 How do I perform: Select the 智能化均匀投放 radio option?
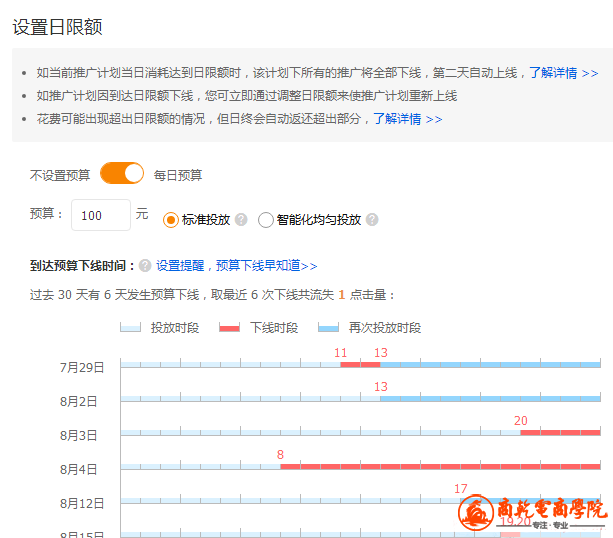tap(266, 220)
